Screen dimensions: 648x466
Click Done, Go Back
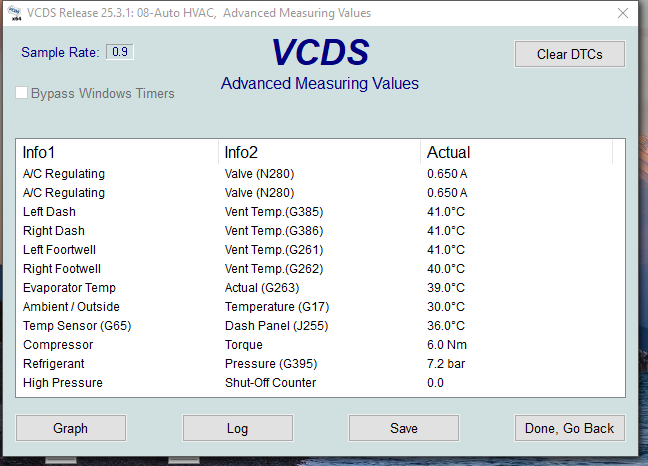(569, 428)
